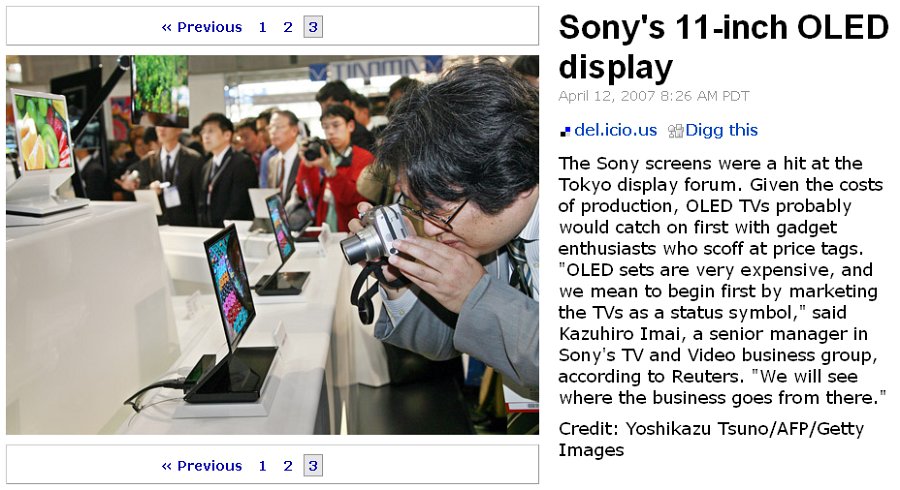The height and width of the screenshot is (490, 900).
Task: Click the word 'Reuters' in the article
Action: [x=707, y=377]
